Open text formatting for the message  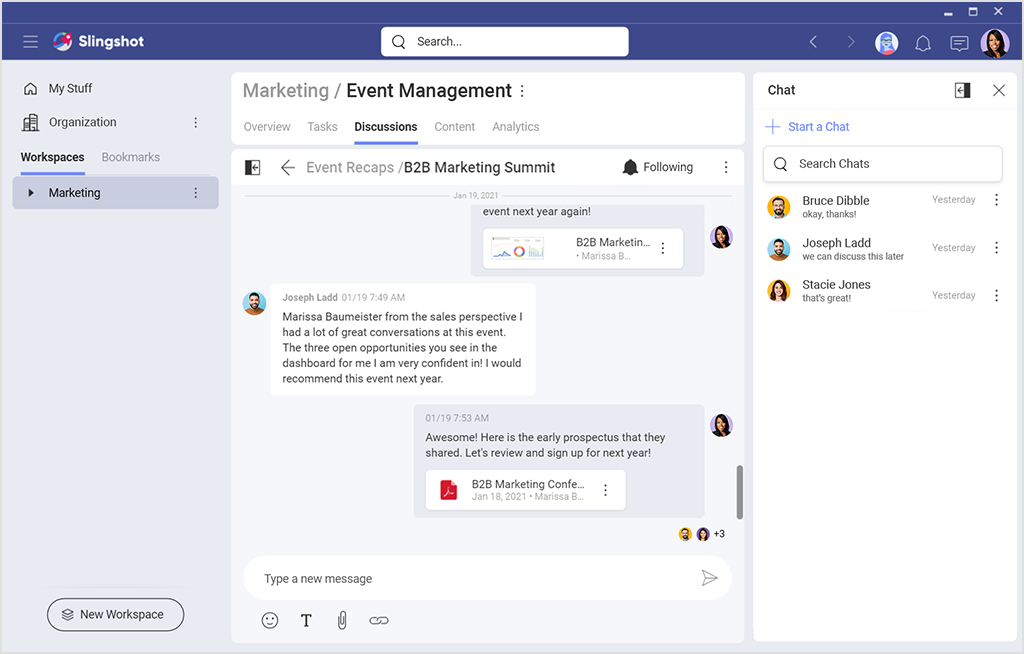tap(306, 620)
